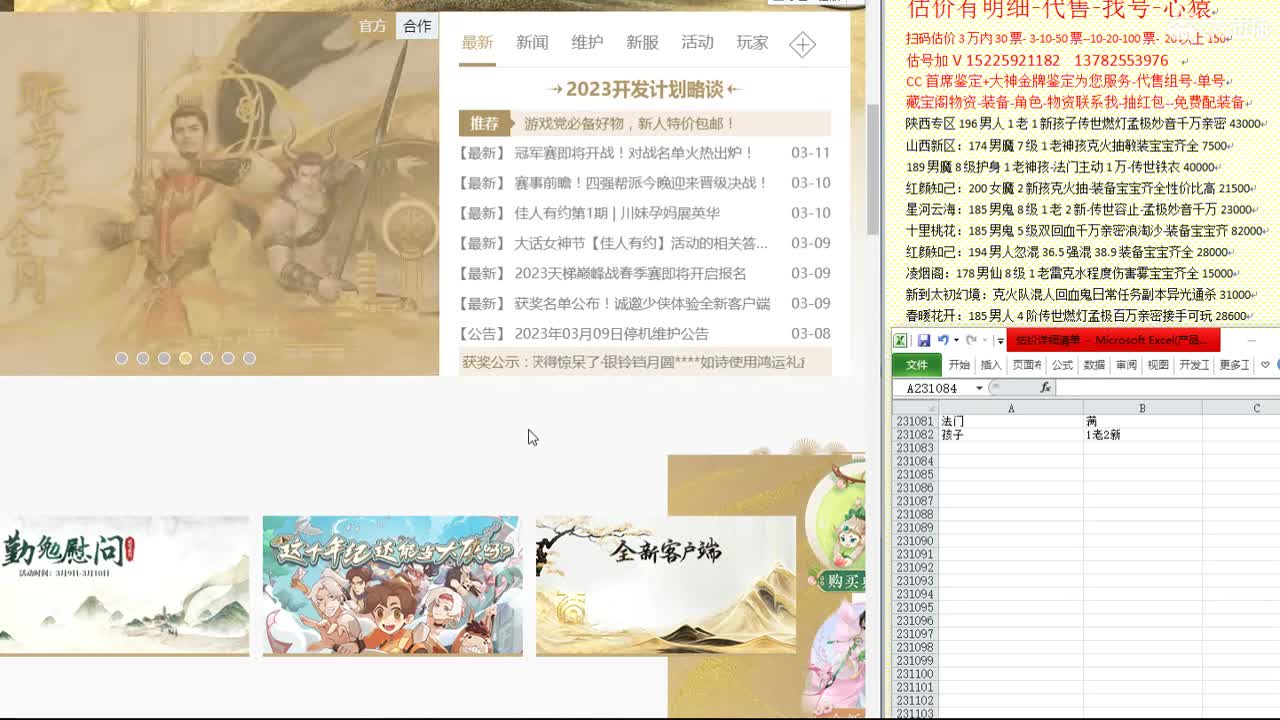Undo the last action in Excel

942,341
